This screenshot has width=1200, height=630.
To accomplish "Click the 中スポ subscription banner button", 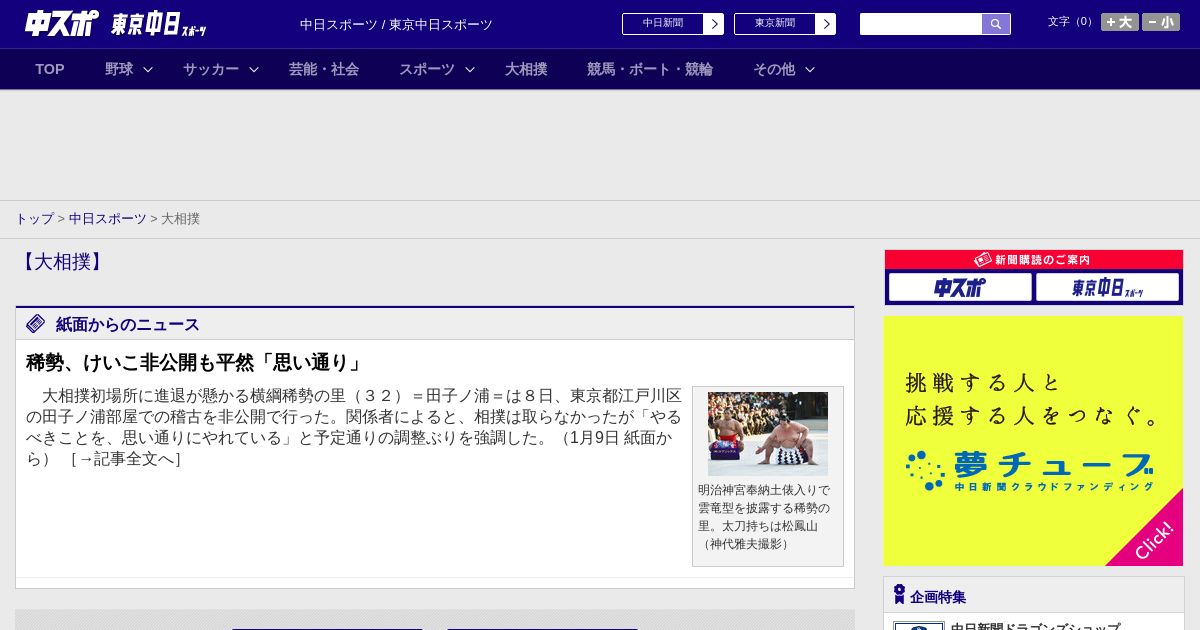I will pos(960,288).
